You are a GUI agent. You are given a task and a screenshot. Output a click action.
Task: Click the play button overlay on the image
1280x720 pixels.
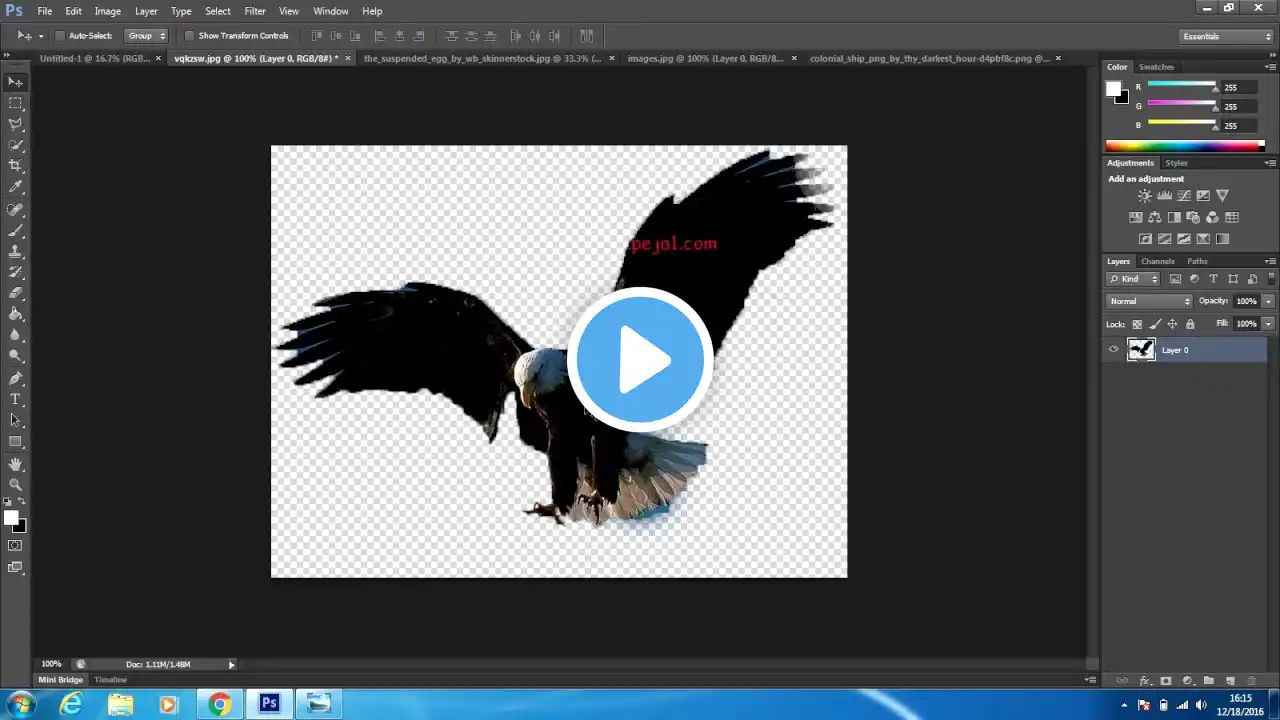tap(640, 359)
